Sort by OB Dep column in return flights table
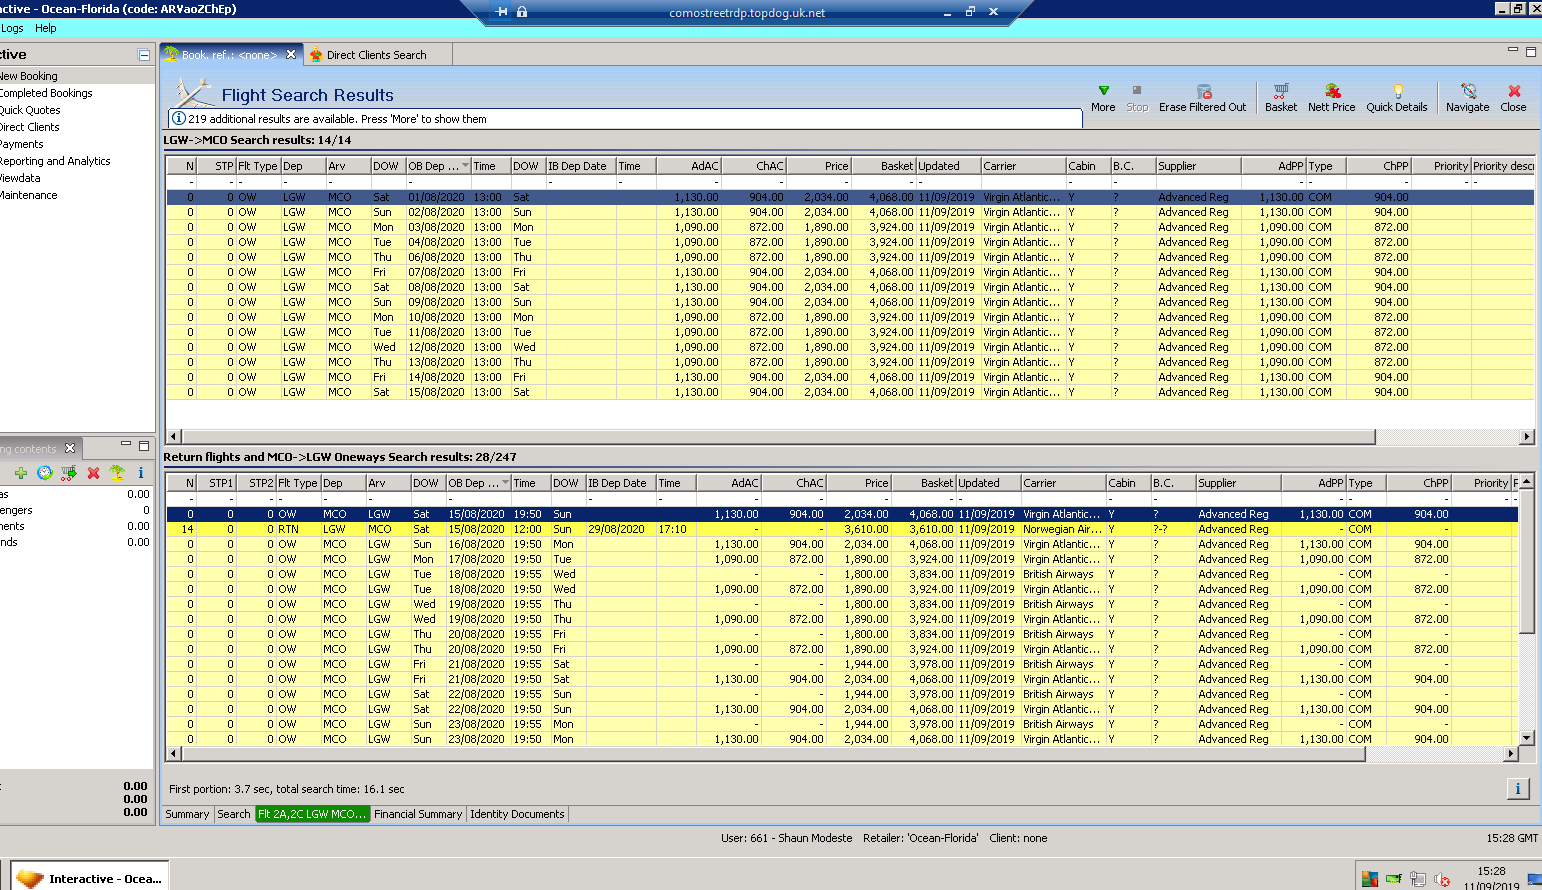1542x890 pixels. 473,483
